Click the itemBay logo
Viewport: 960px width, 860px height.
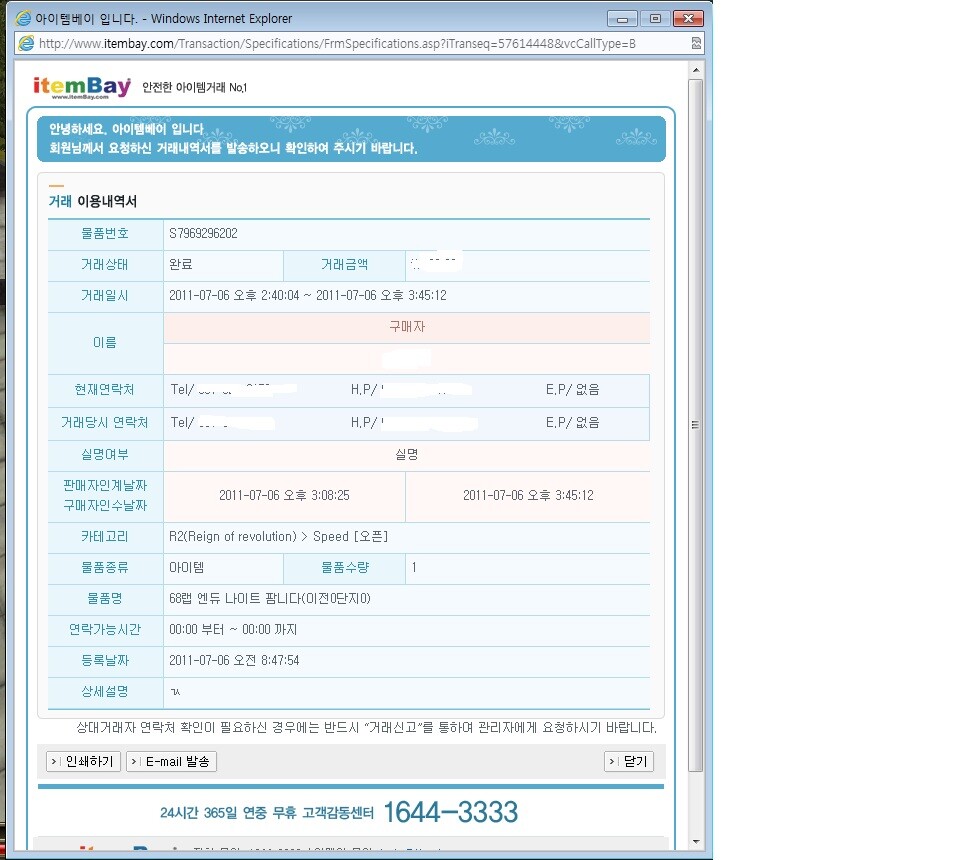pyautogui.click(x=82, y=87)
